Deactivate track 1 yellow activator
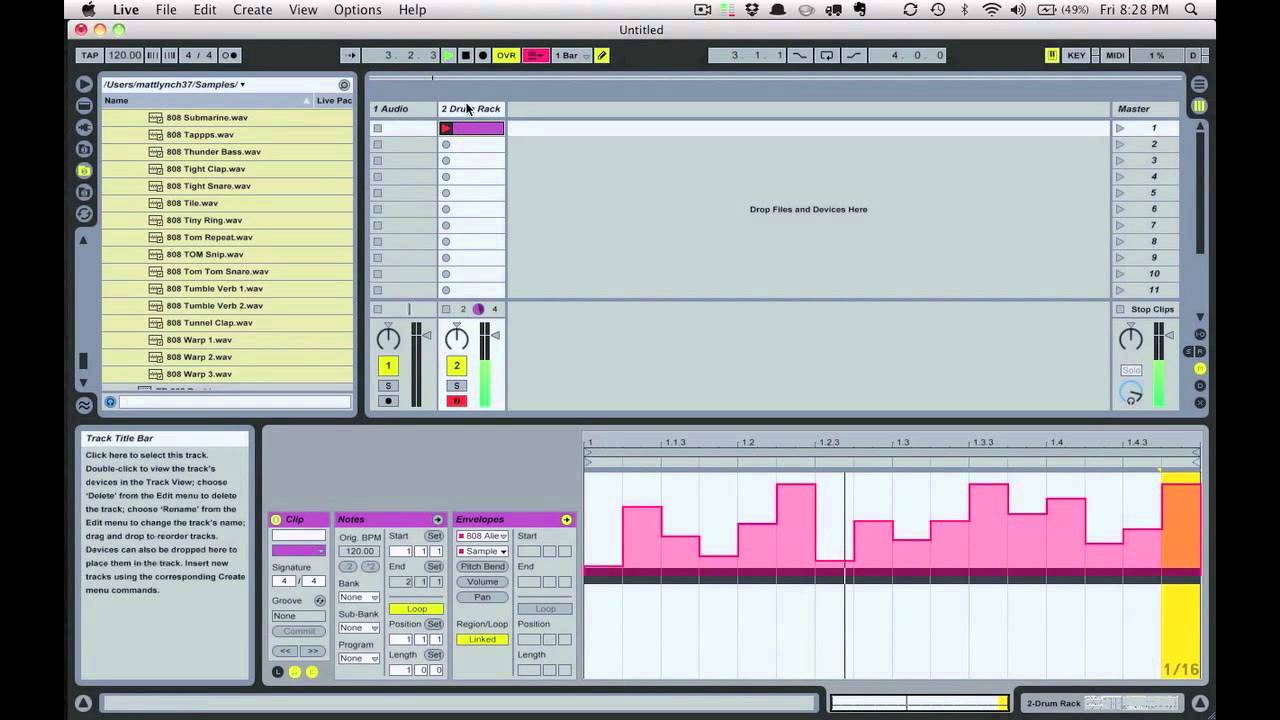This screenshot has height=720, width=1280. (388, 366)
